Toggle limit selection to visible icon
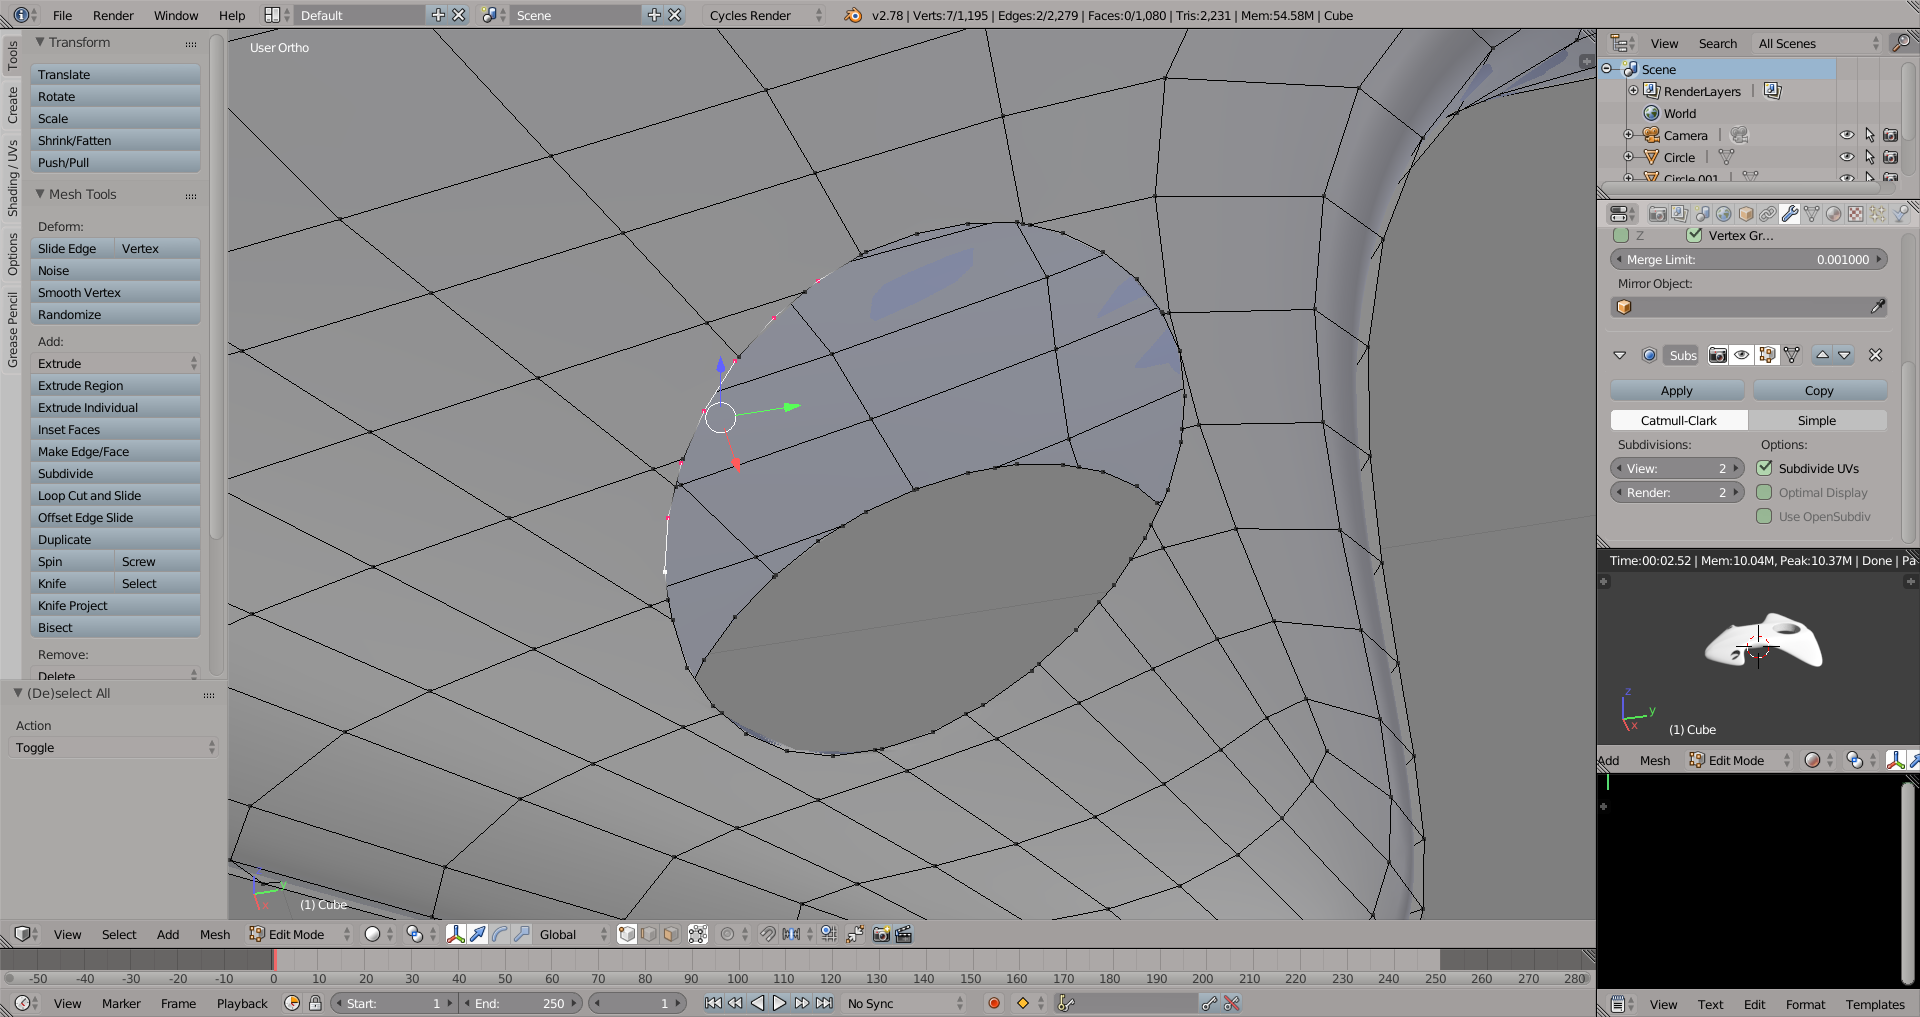The width and height of the screenshot is (1920, 1017). tap(698, 934)
